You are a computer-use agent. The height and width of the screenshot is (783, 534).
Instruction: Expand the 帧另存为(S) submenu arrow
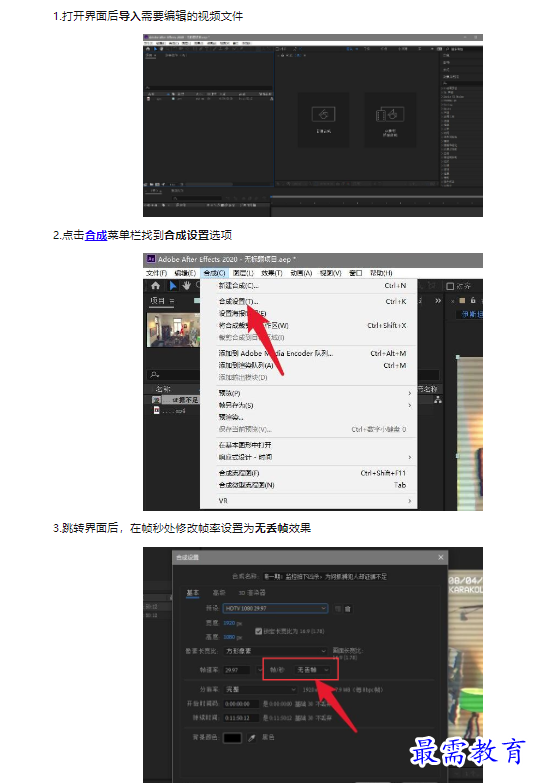410,405
